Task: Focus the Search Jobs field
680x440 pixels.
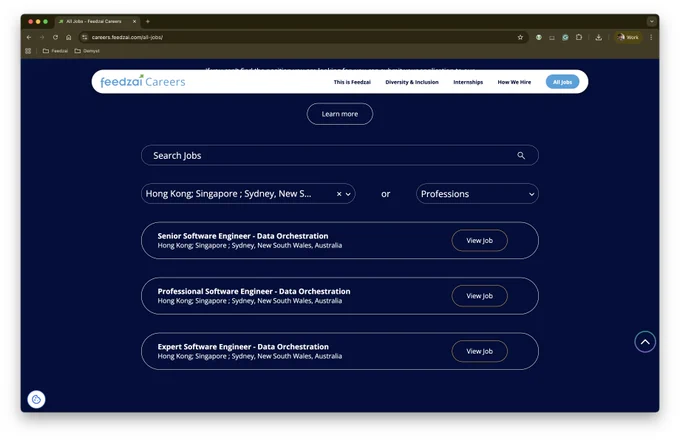Action: [x=340, y=155]
